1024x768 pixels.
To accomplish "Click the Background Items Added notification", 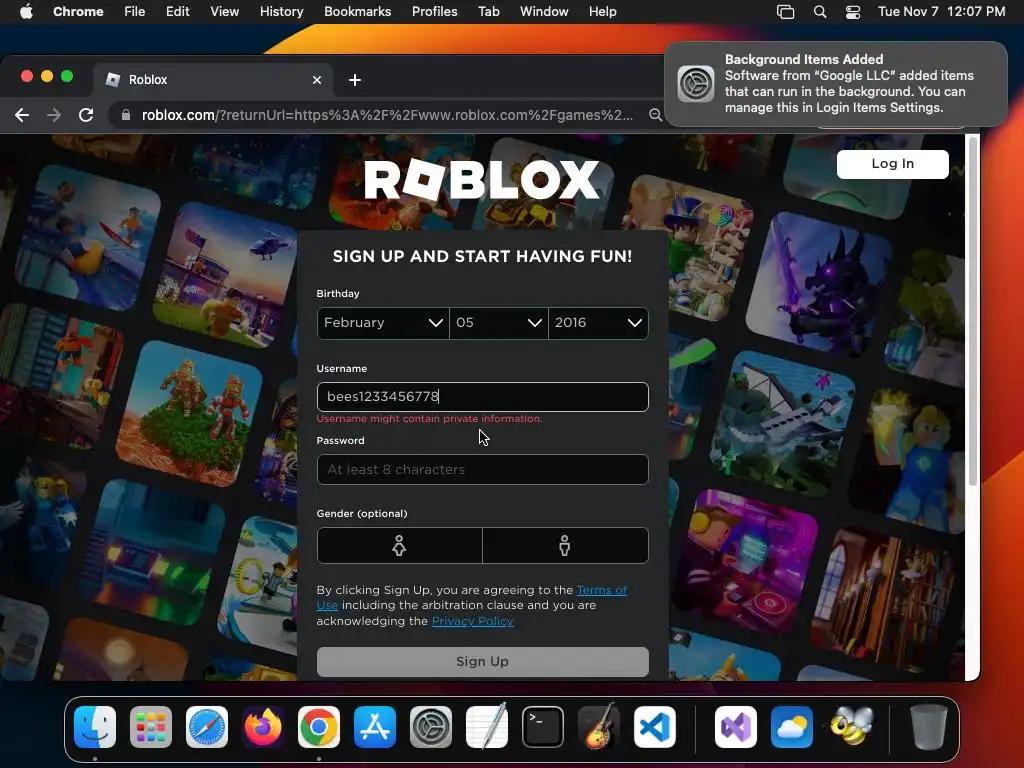I will pyautogui.click(x=836, y=84).
